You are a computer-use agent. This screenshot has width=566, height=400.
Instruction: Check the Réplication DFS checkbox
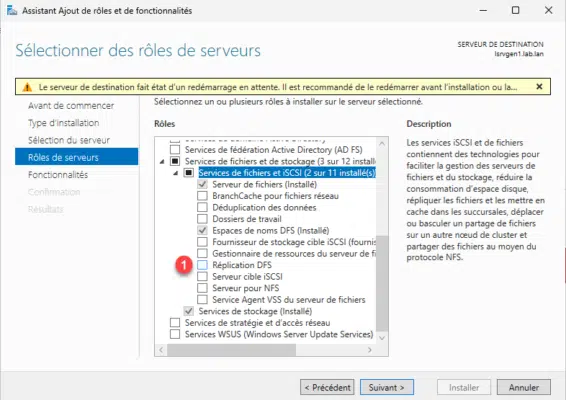(203, 265)
